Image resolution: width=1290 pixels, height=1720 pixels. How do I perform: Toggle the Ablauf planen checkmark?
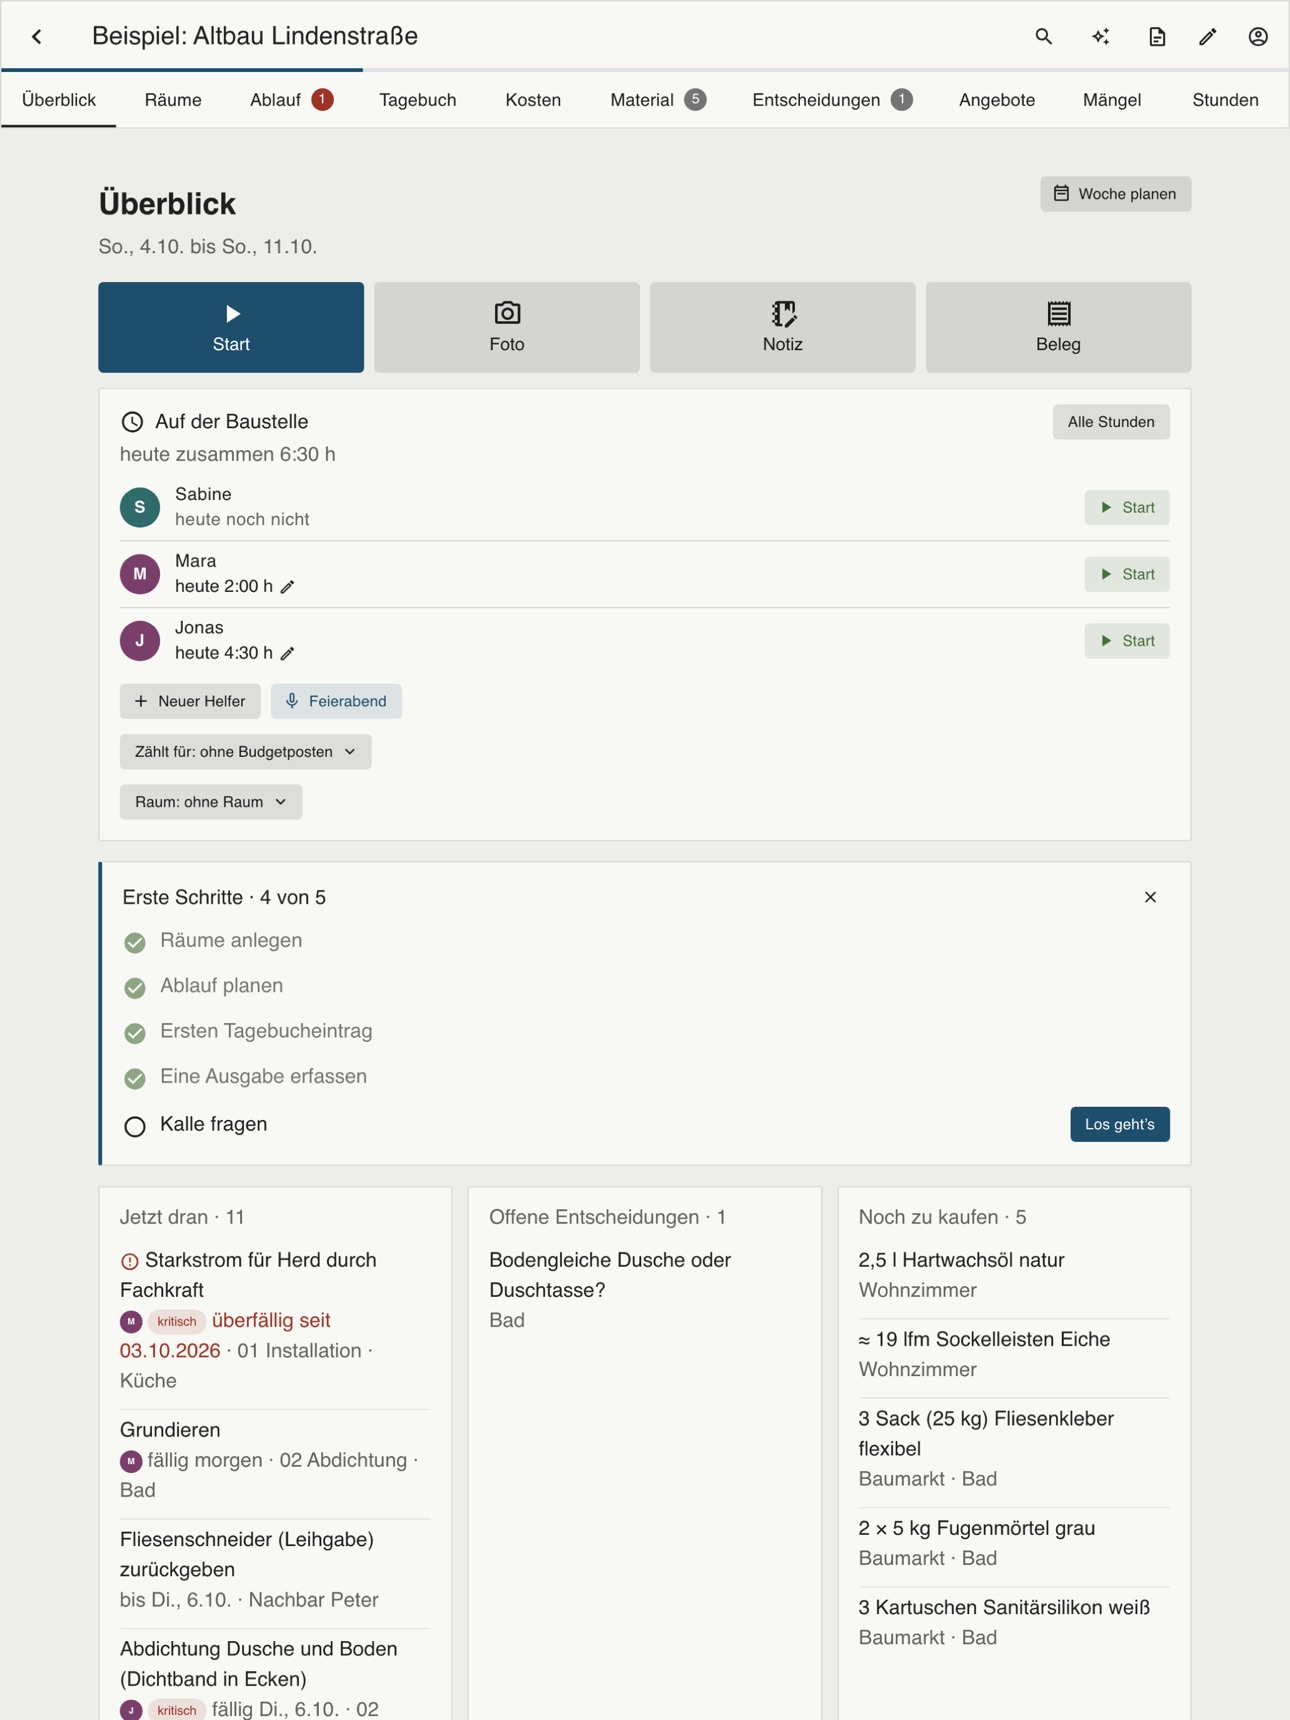tap(135, 987)
